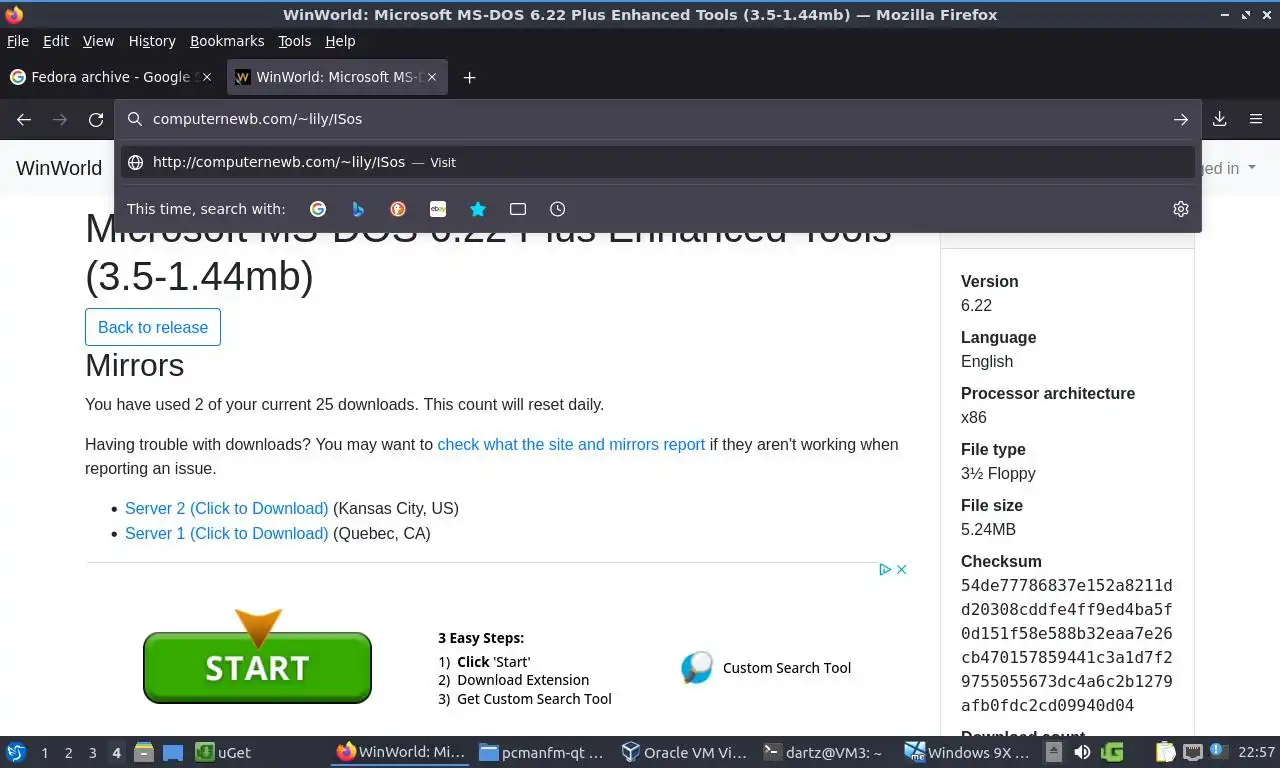Click uGet green tray icon
This screenshot has width=1280, height=768.
1112,752
